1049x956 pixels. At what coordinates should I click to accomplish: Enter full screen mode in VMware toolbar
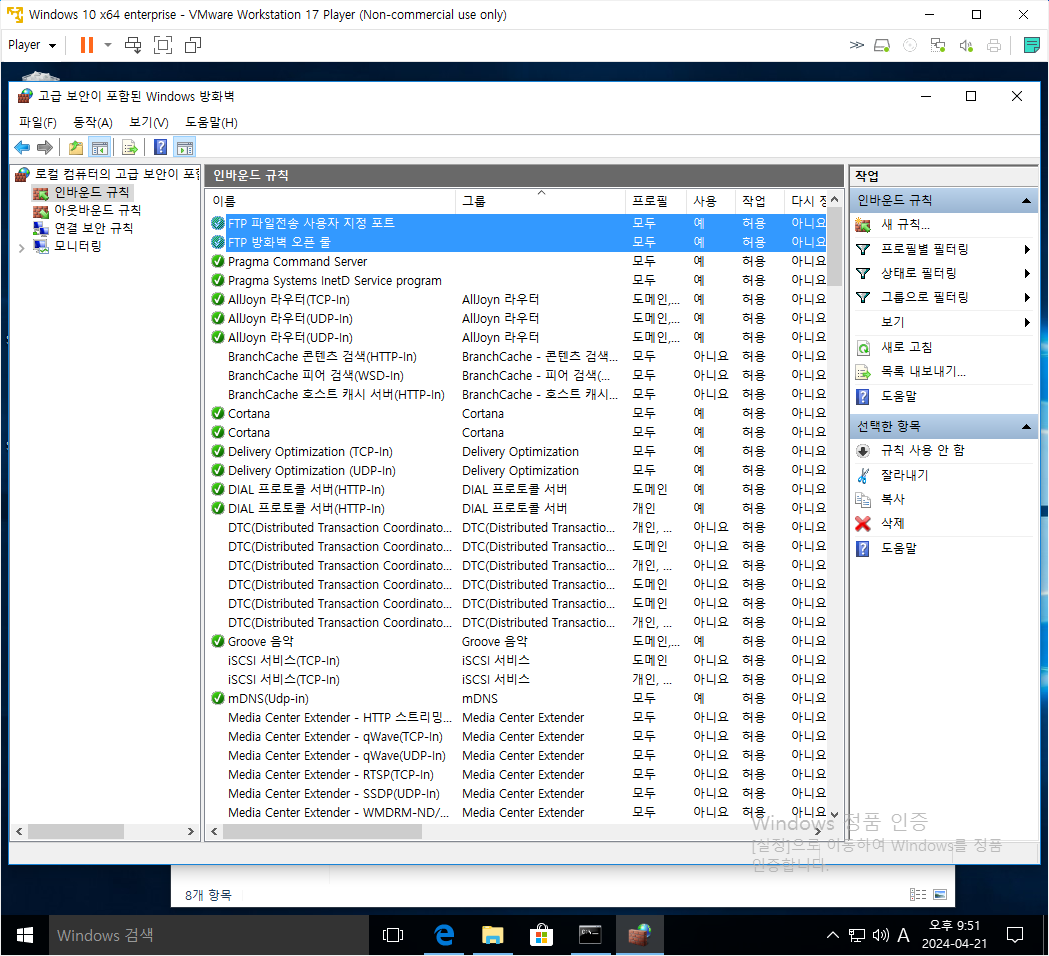[x=163, y=45]
